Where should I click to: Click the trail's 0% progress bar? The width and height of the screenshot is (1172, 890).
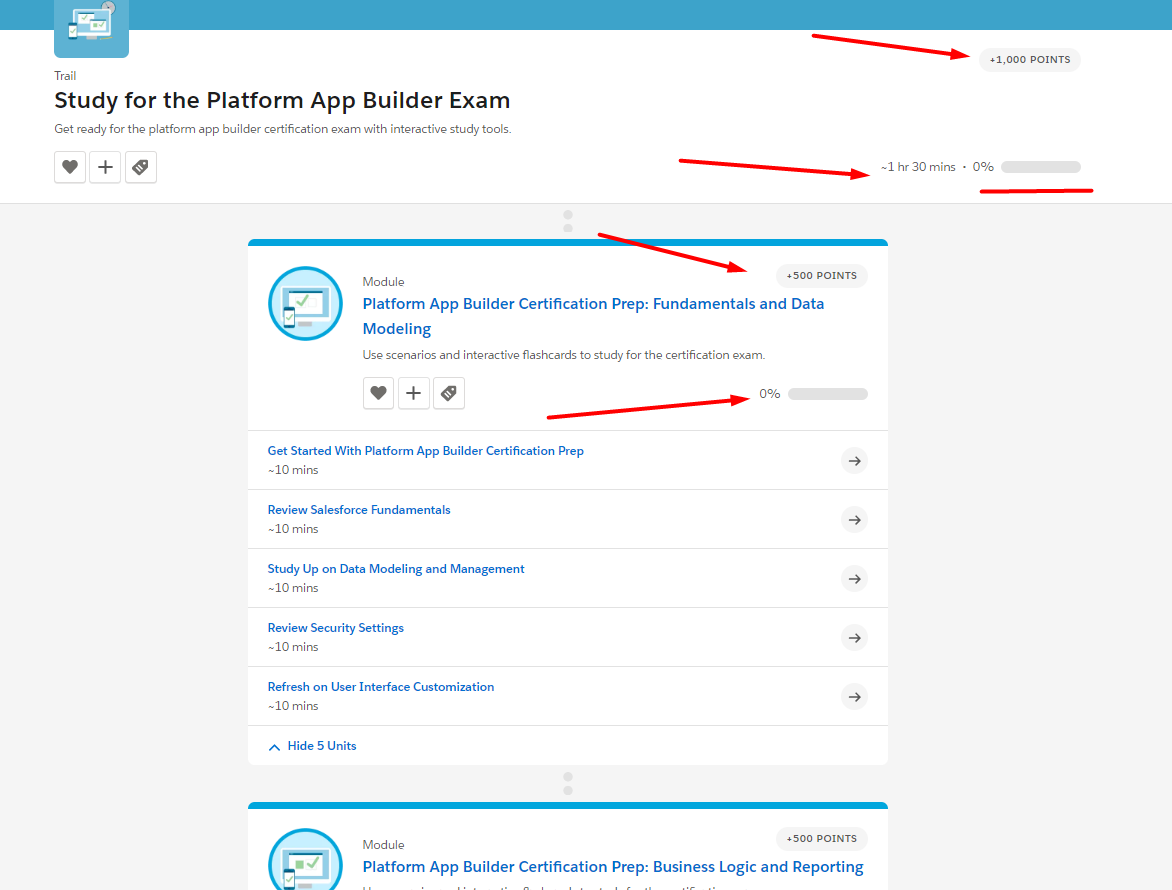pyautogui.click(x=1040, y=167)
